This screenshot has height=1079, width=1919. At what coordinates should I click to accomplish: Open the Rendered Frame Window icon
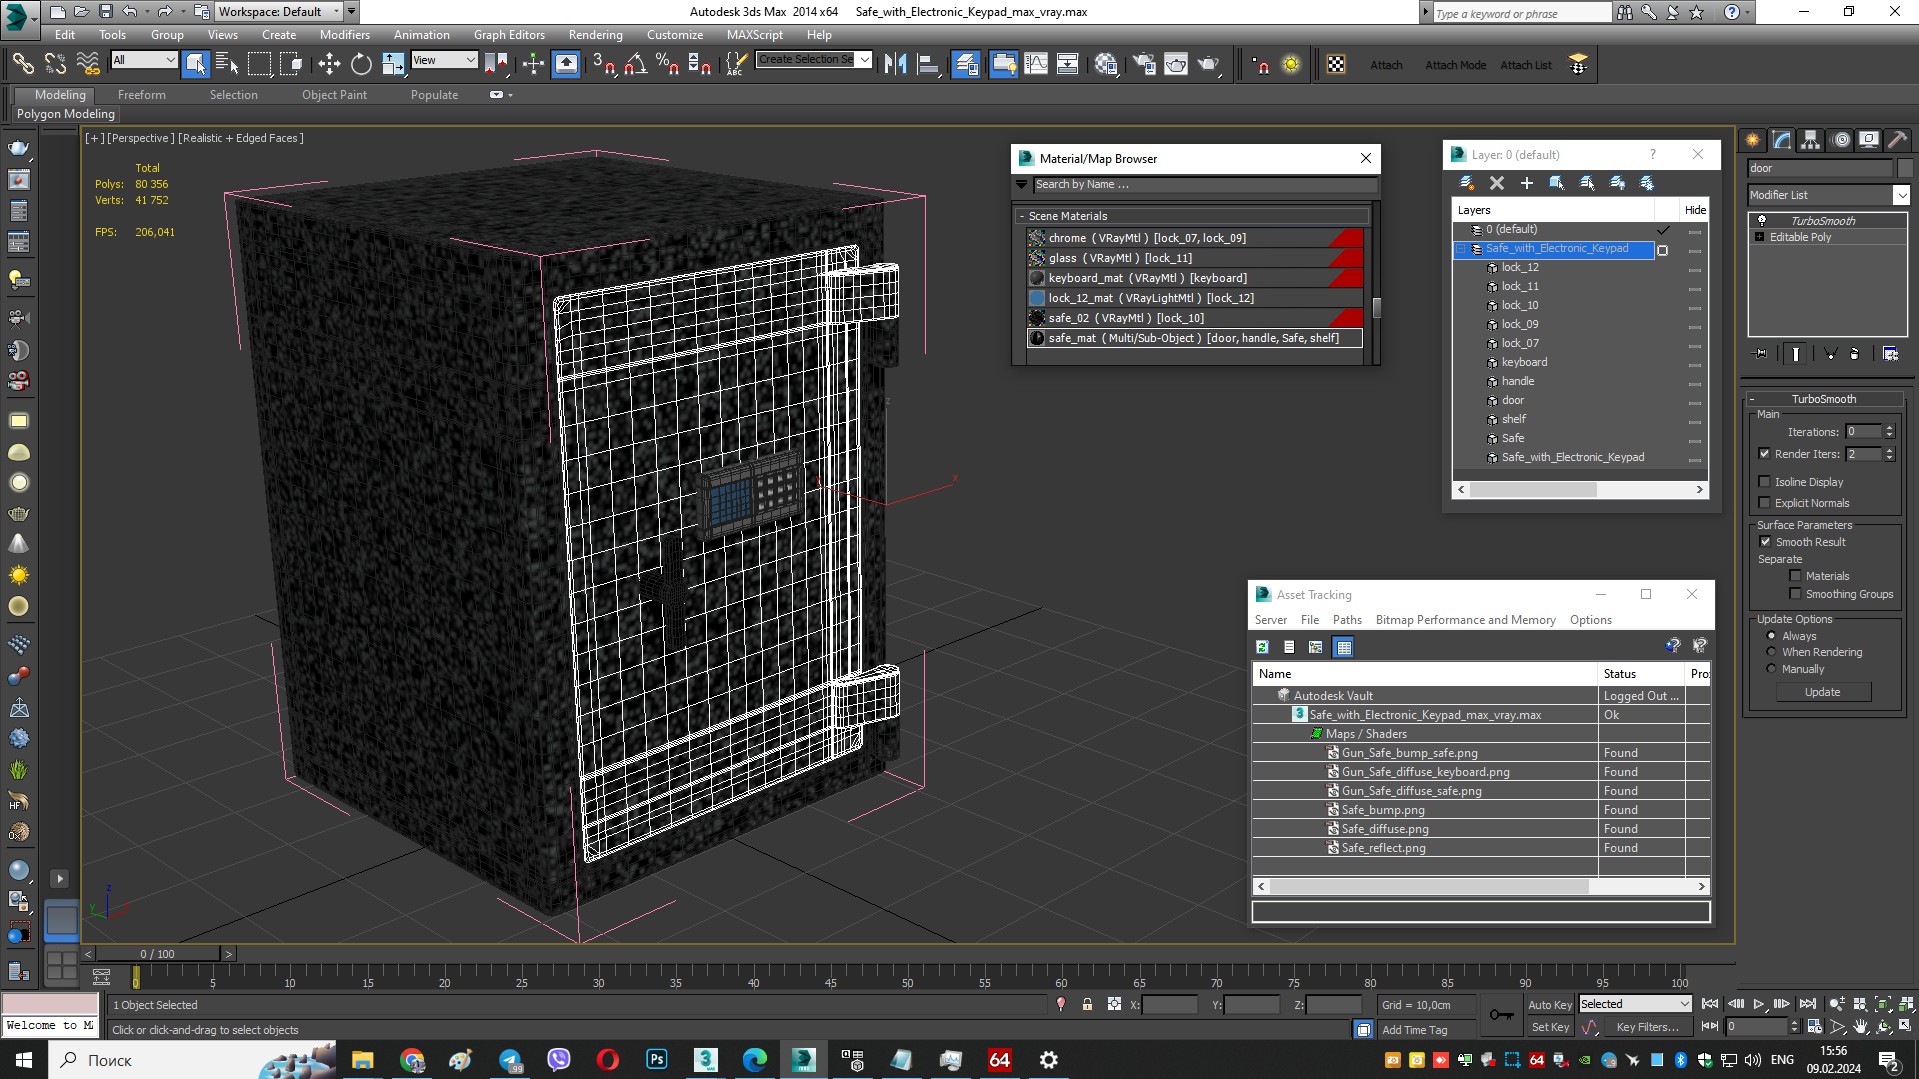pyautogui.click(x=1176, y=64)
